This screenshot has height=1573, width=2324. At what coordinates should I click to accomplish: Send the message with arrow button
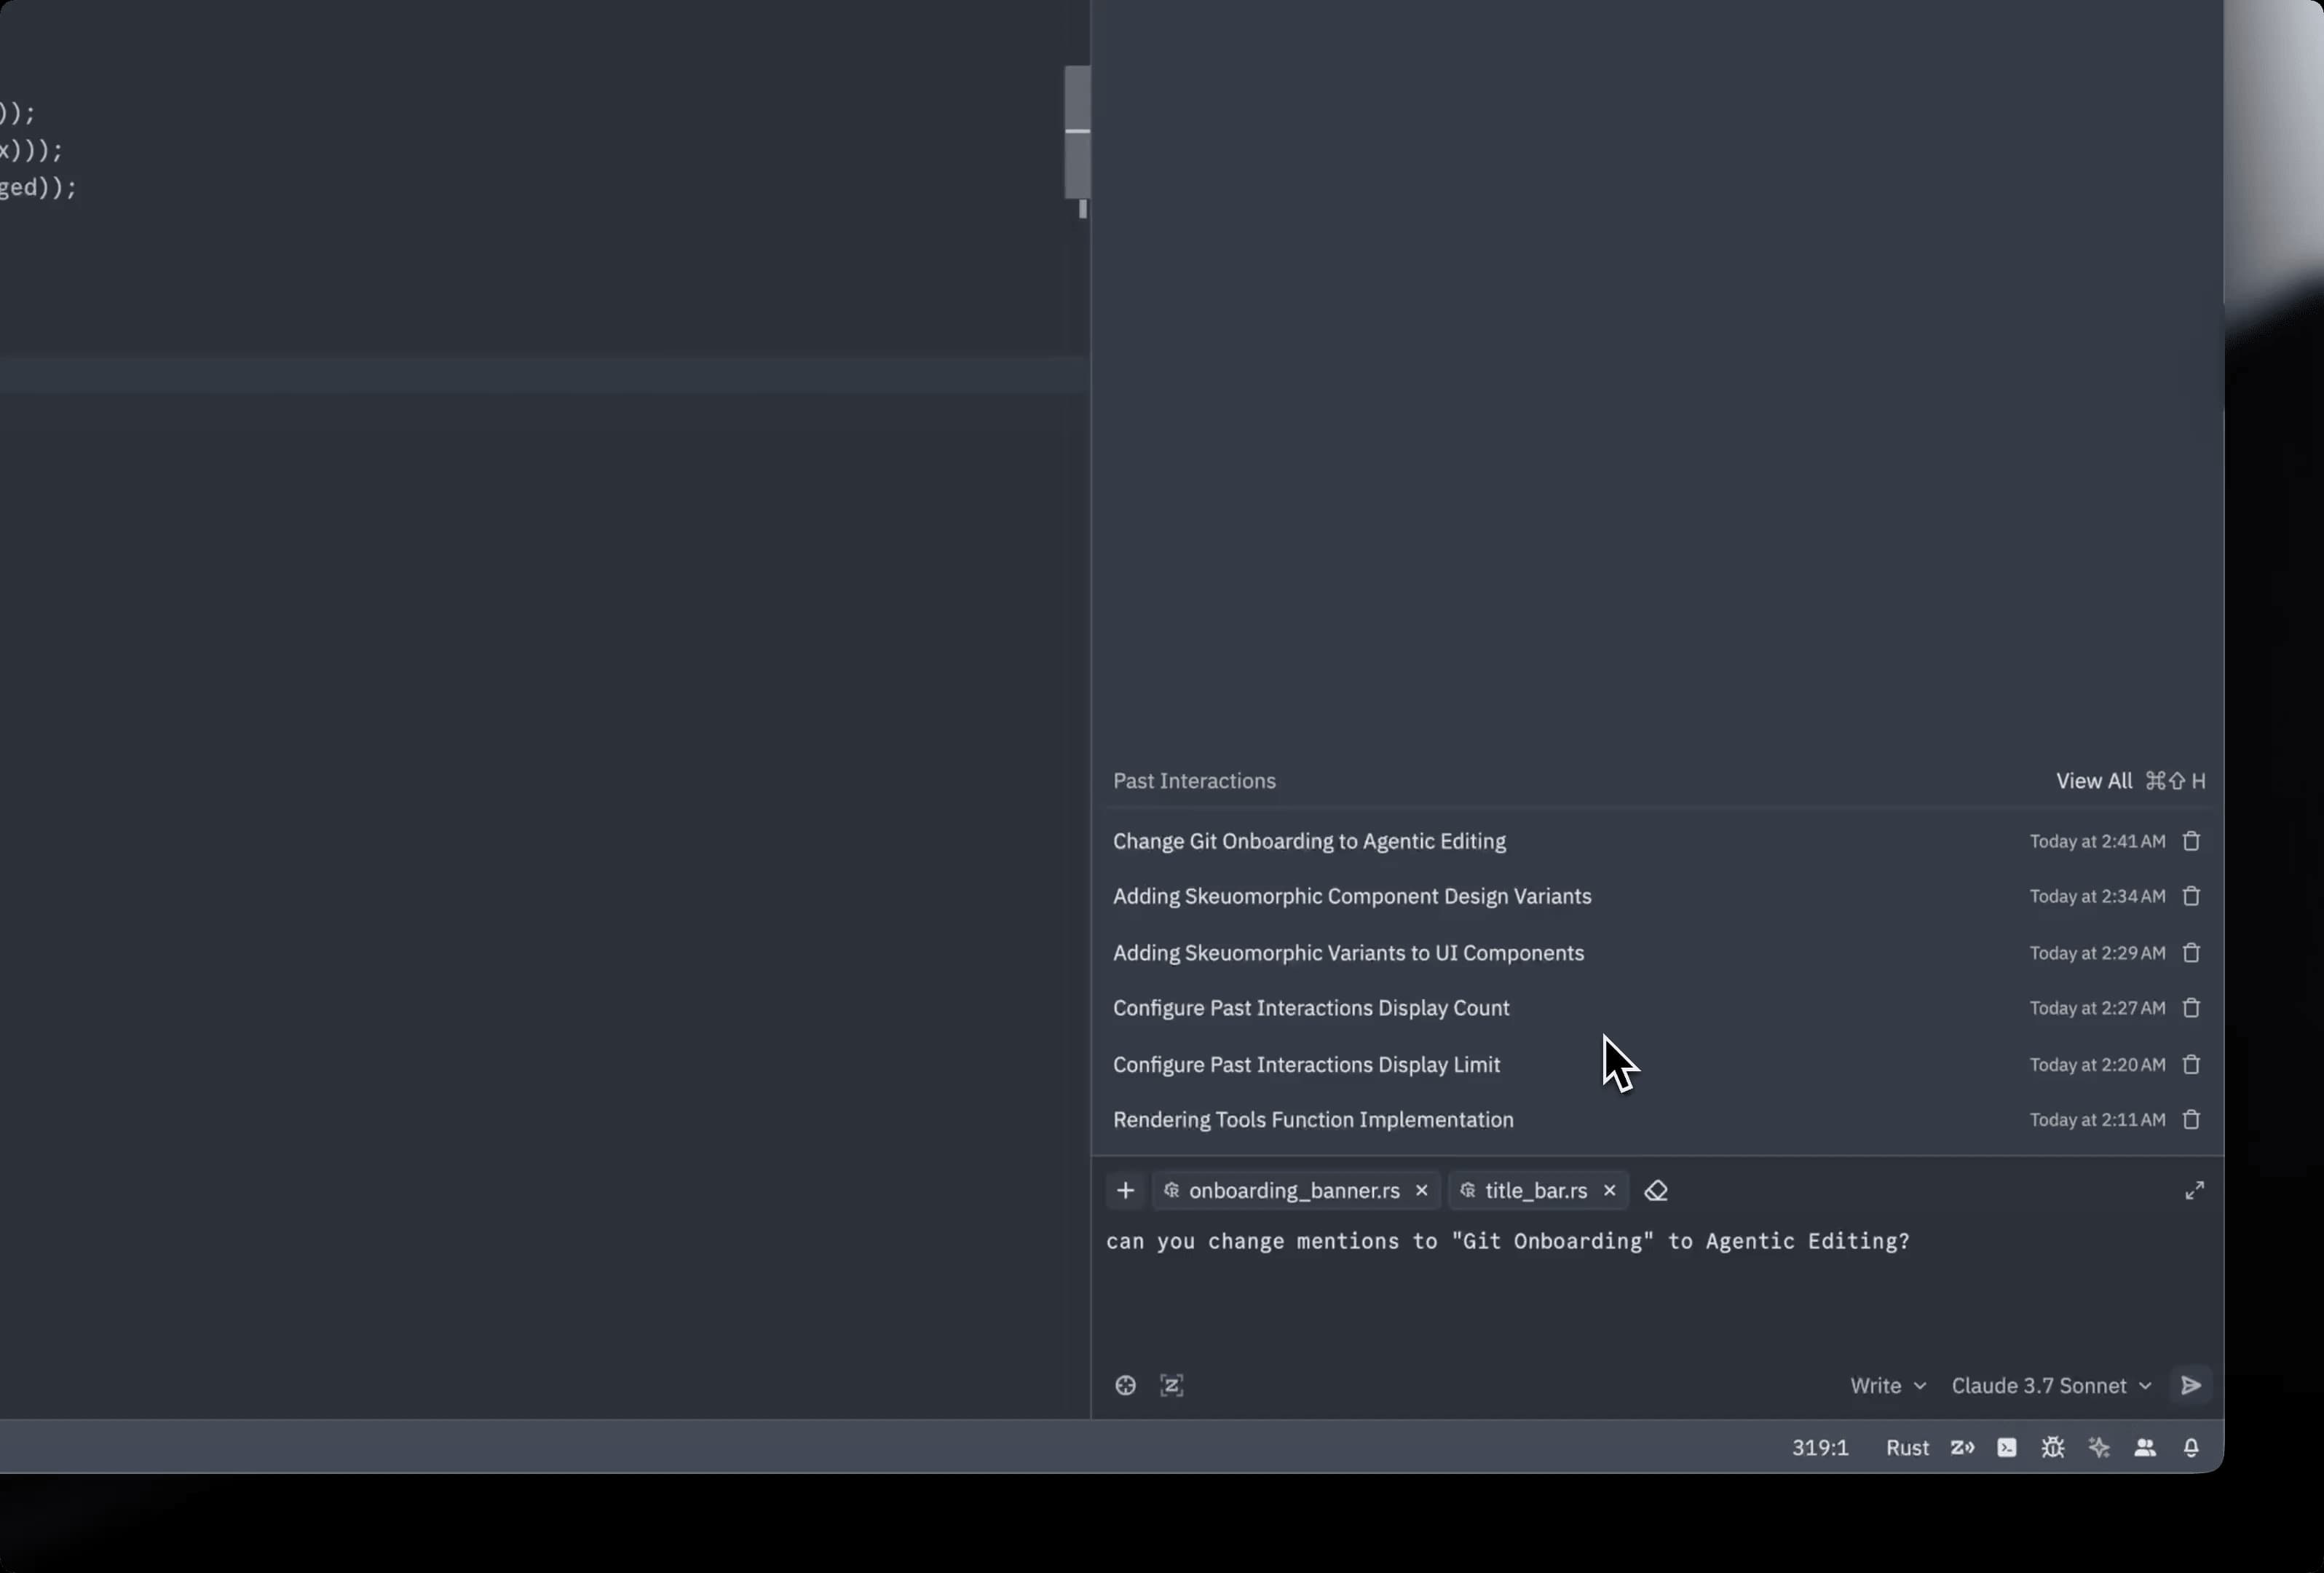coord(2190,1385)
